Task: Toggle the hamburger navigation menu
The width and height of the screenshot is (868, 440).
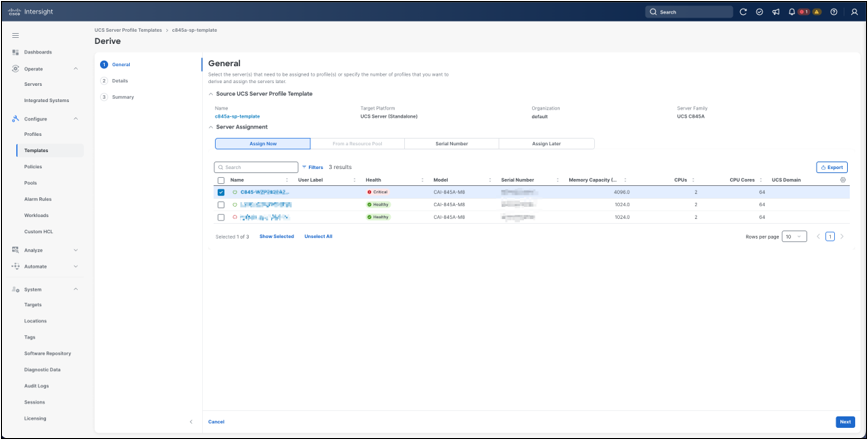Action: click(x=16, y=35)
